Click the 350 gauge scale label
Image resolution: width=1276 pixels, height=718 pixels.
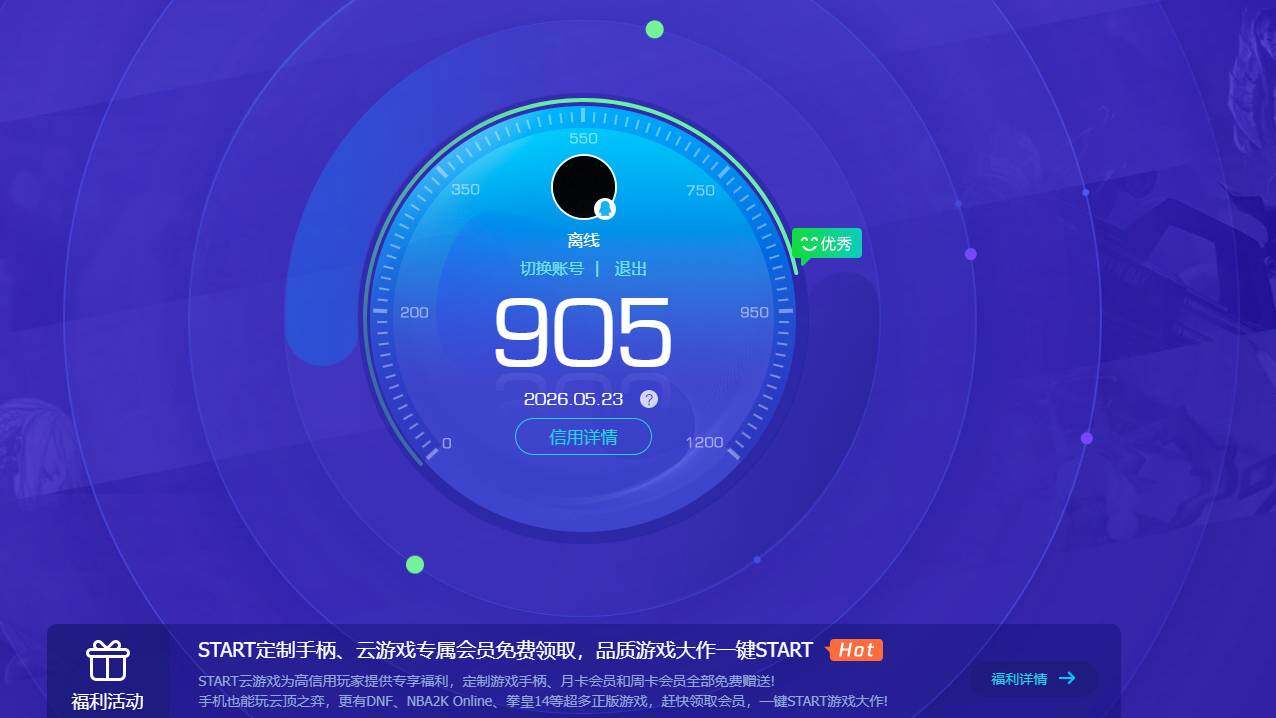pos(465,189)
